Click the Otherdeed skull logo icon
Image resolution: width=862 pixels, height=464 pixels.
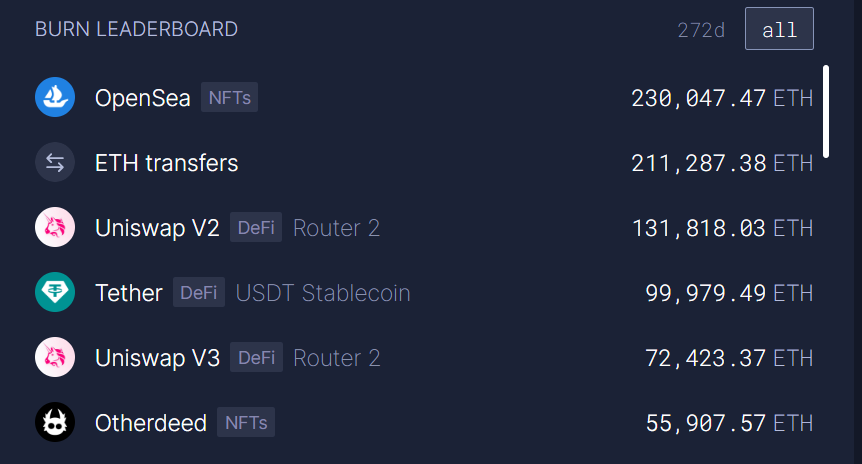click(x=55, y=422)
